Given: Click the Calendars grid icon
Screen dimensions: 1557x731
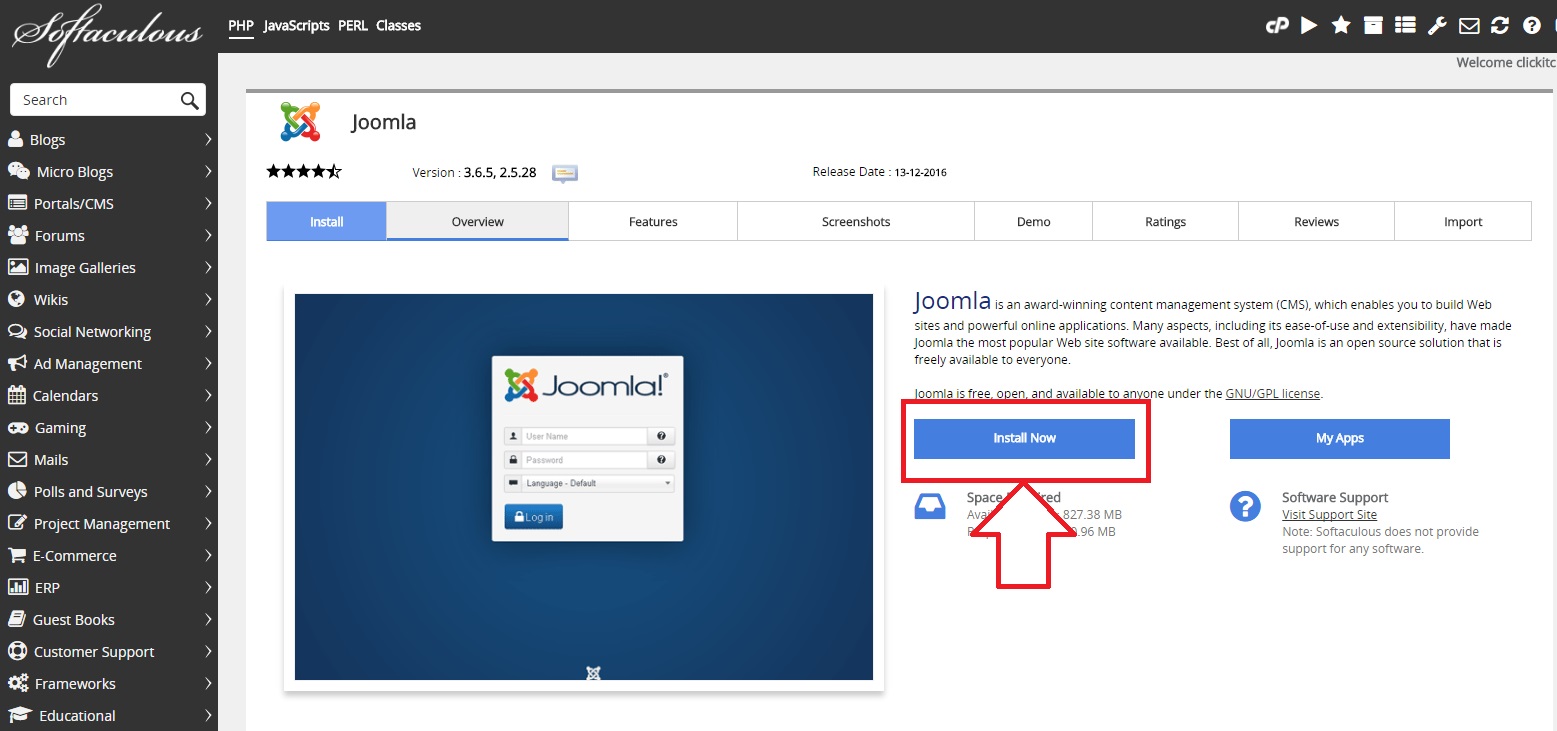Looking at the screenshot, I should coord(16,395).
